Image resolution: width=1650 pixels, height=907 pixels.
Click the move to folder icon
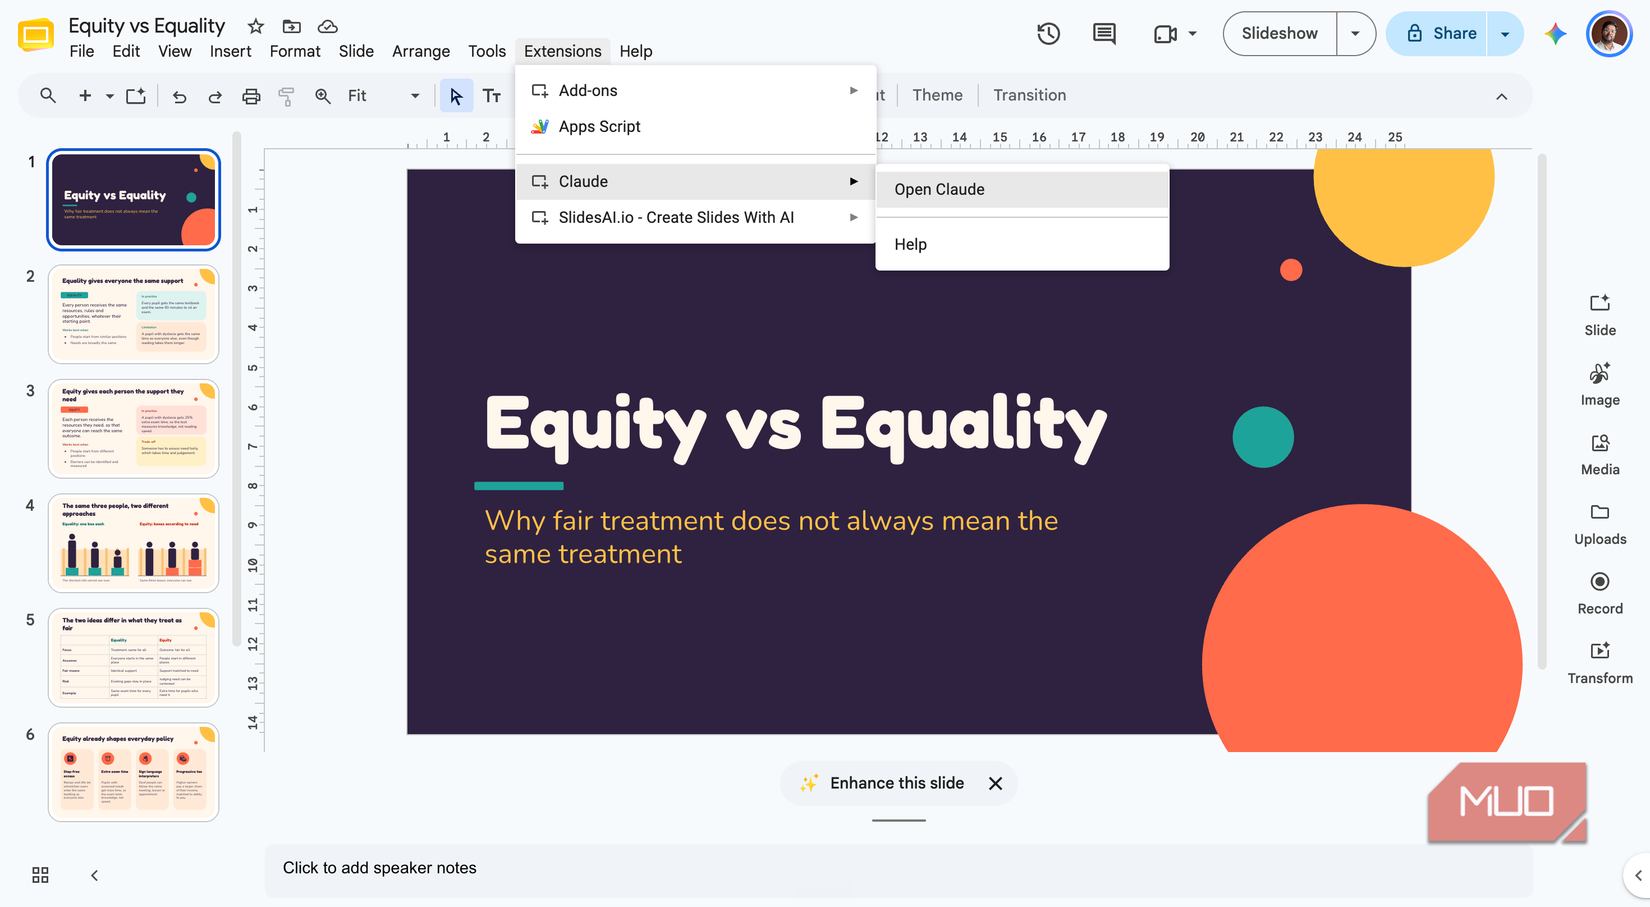pos(291,26)
